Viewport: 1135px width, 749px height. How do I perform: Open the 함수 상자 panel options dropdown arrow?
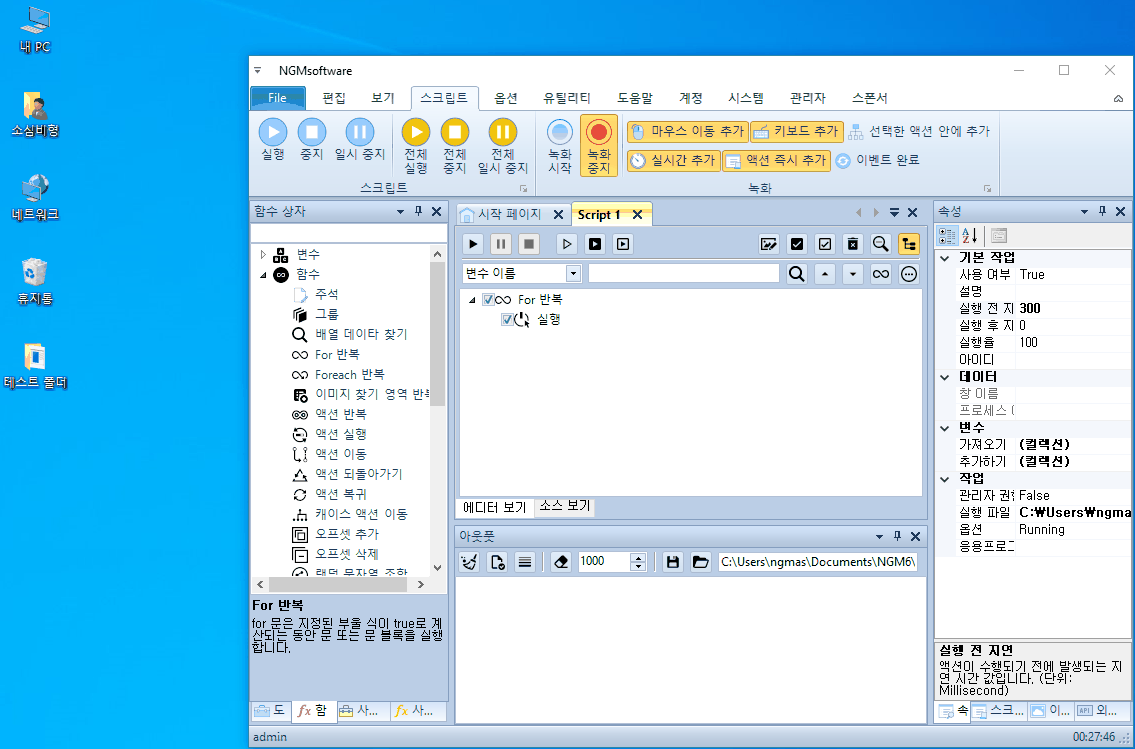[400, 212]
